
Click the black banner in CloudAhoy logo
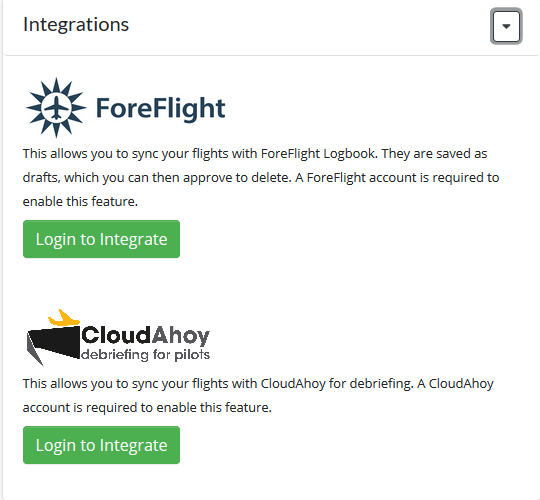tap(54, 342)
